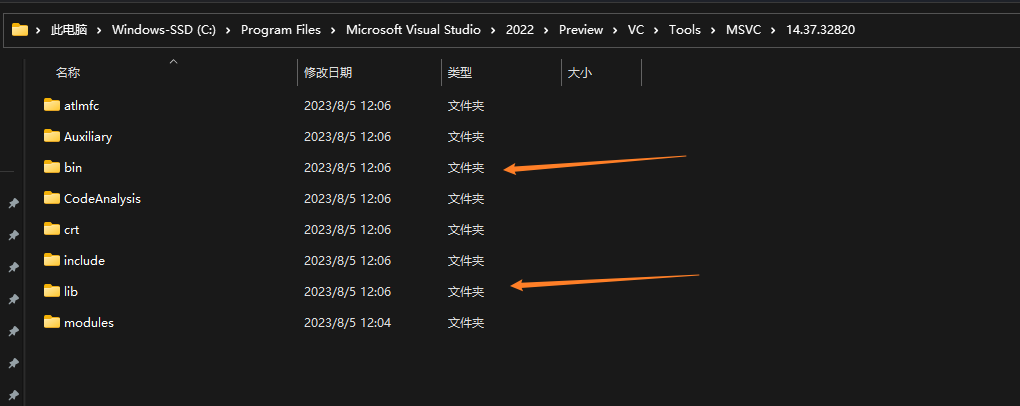Viewport: 1020px width, 406px height.
Task: Select the bin folder icon
Action: [x=52, y=167]
